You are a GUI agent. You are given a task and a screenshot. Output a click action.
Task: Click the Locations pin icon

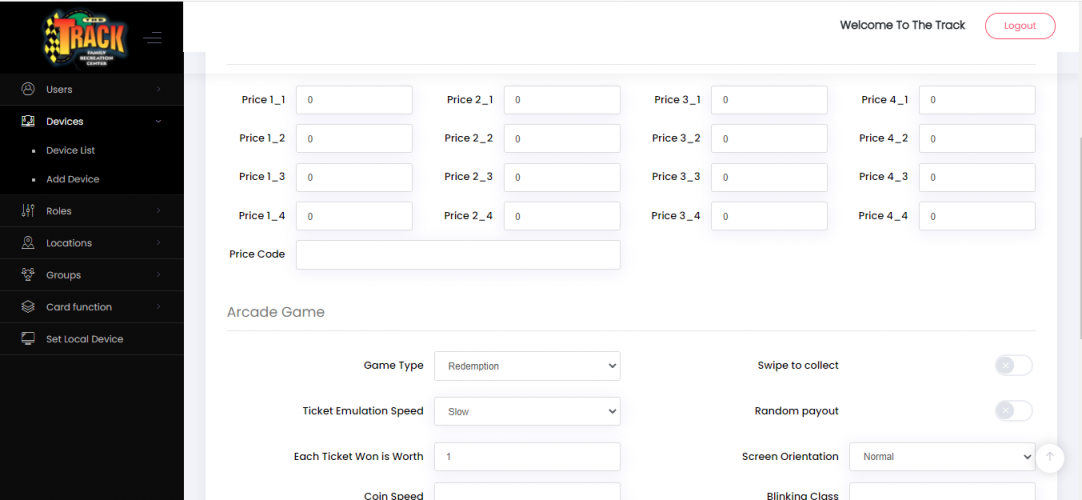[x=28, y=243]
